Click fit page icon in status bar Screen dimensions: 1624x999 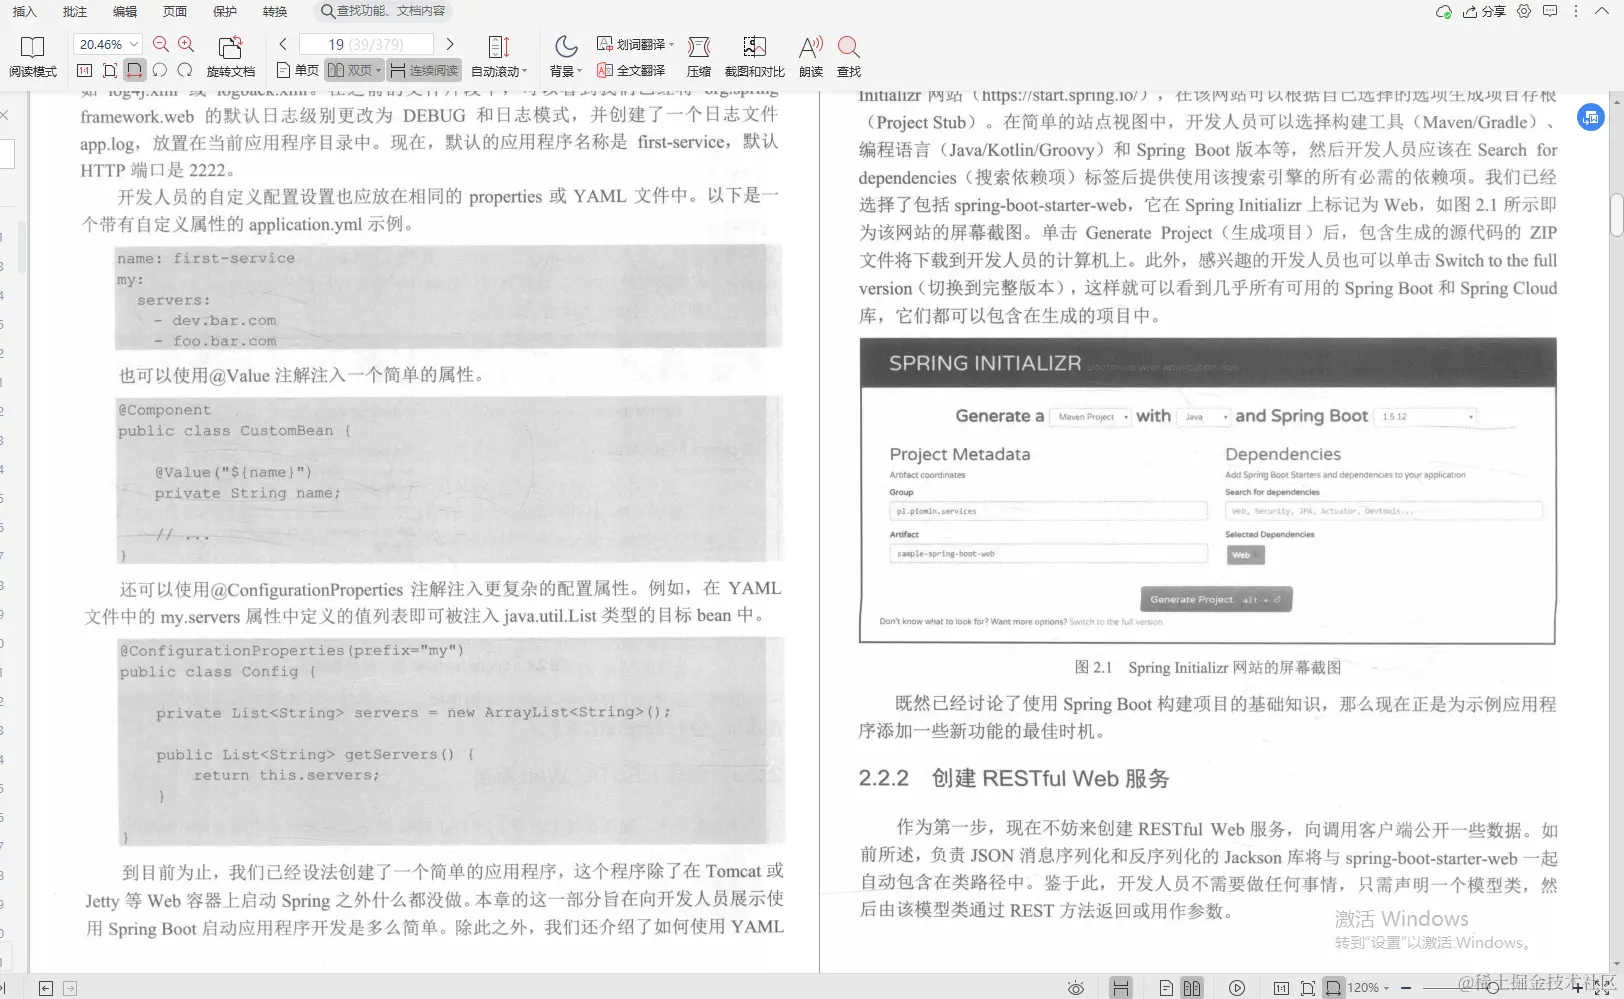click(1307, 988)
